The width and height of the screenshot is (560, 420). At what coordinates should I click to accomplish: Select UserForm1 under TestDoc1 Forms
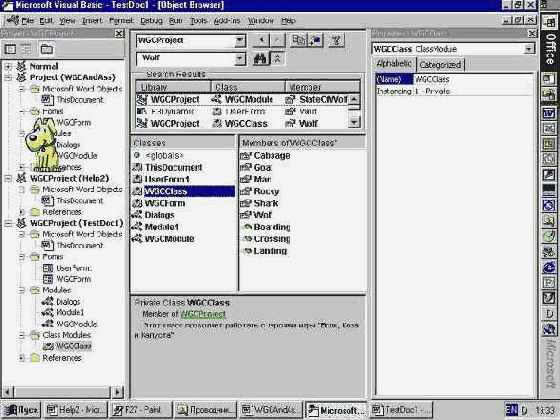[74, 268]
